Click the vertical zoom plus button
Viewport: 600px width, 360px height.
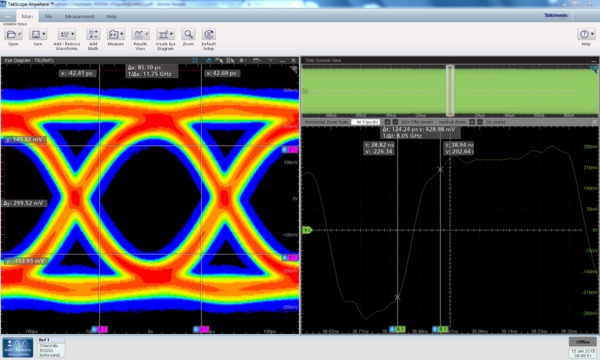(472, 122)
